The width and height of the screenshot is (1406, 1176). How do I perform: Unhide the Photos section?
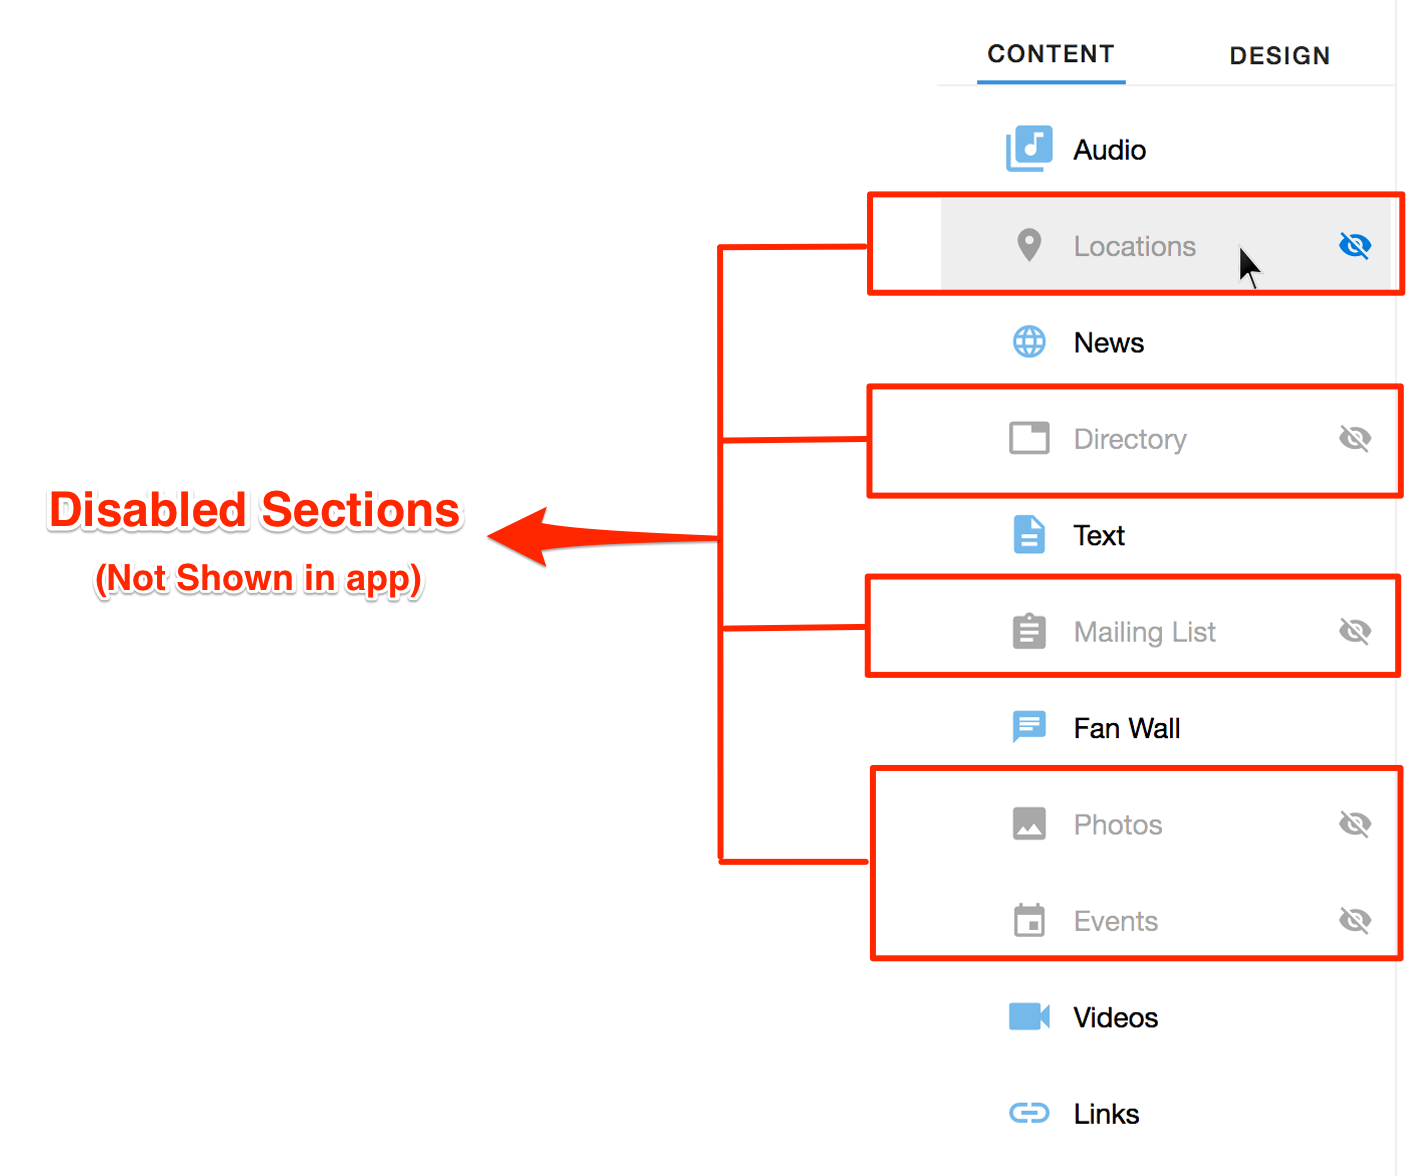pos(1355,824)
